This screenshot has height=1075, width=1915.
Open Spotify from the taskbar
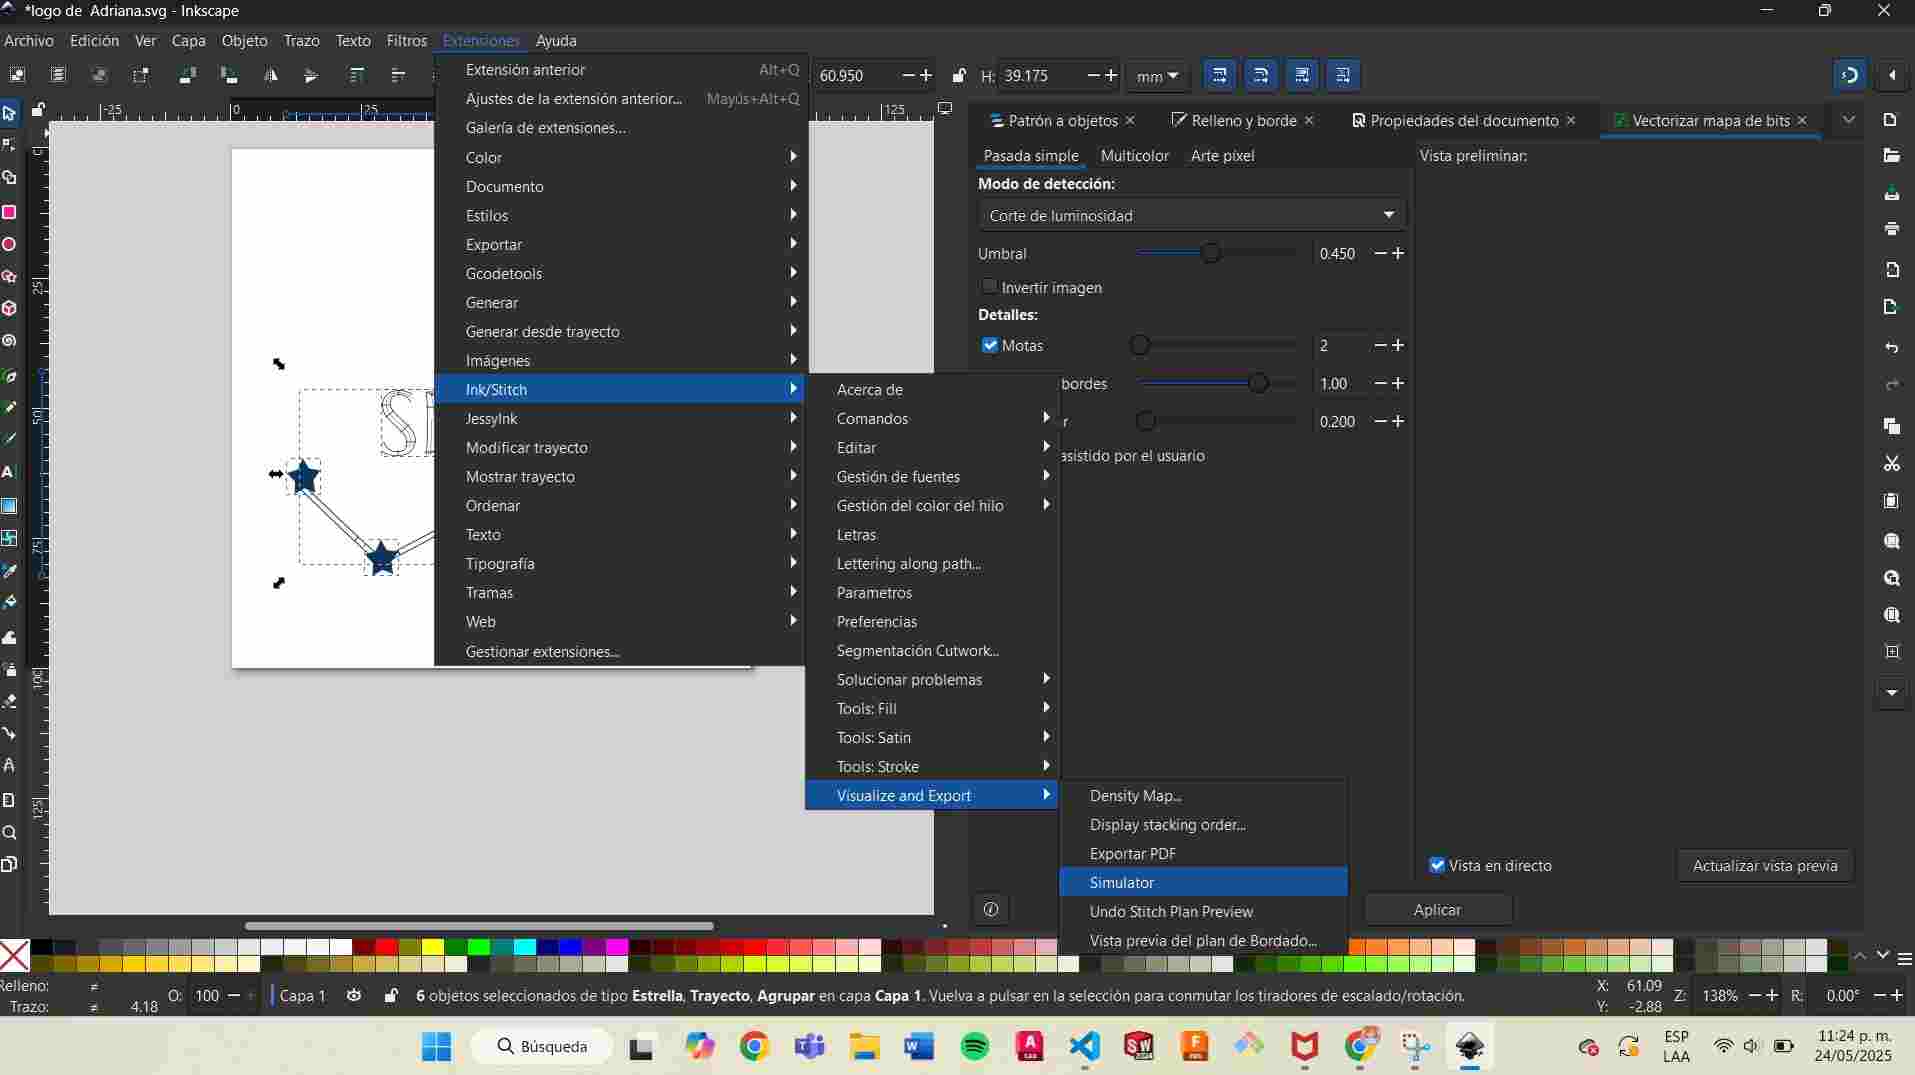click(x=974, y=1046)
